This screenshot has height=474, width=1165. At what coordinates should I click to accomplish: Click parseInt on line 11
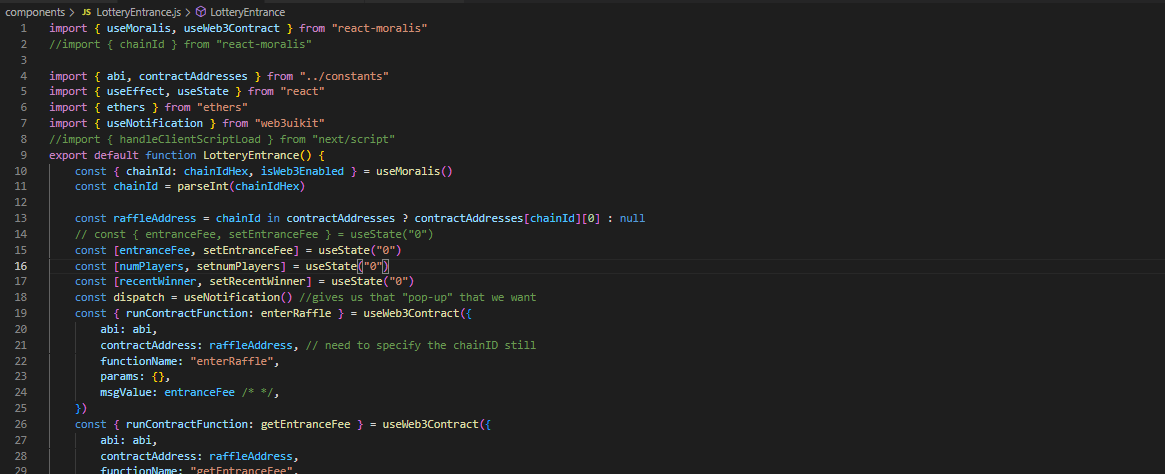point(202,186)
